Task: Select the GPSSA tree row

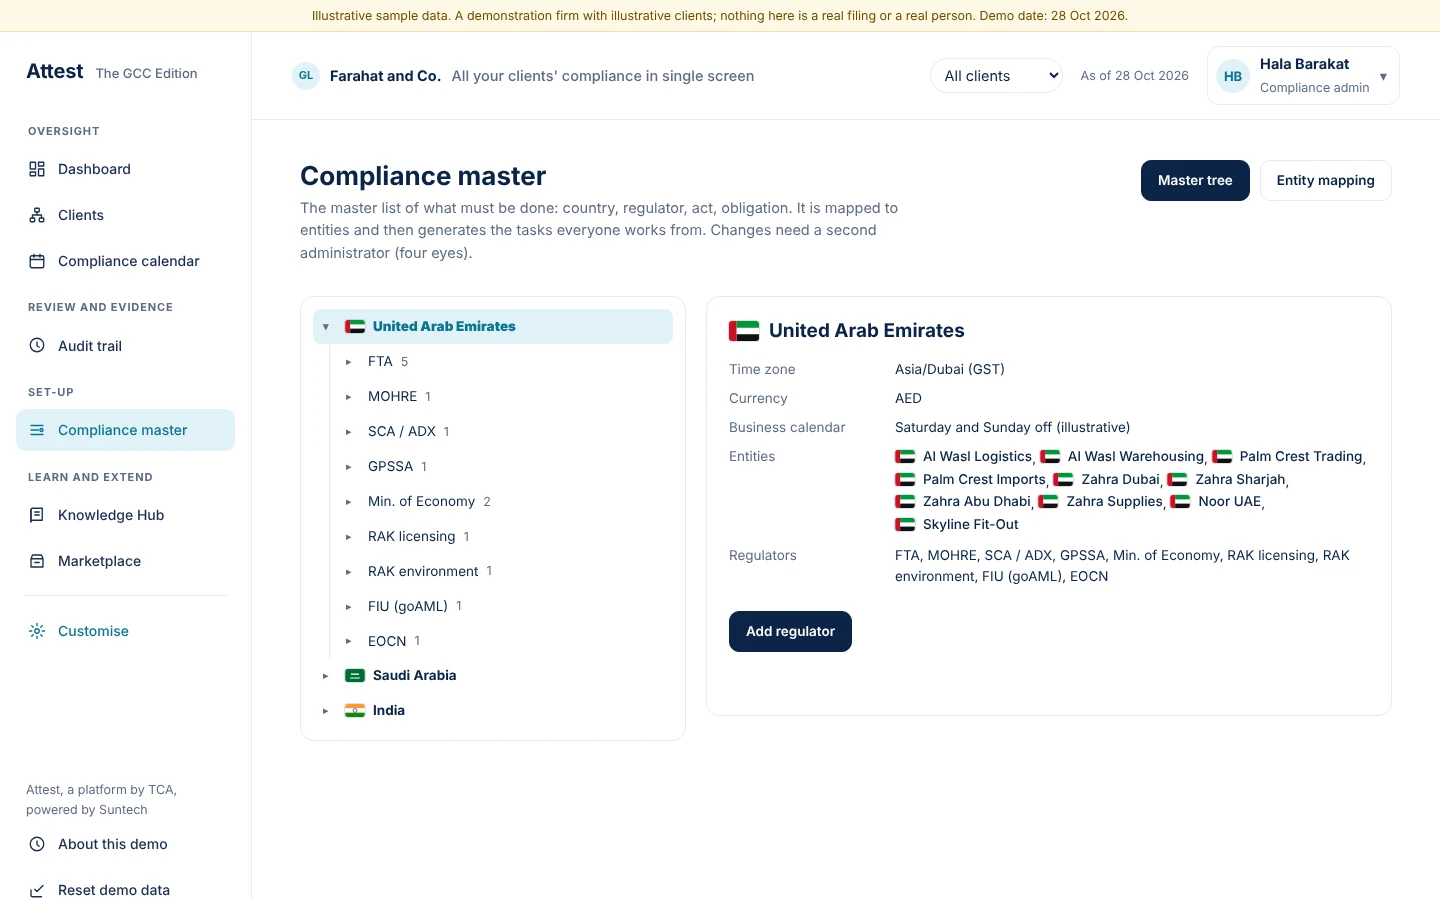Action: pos(504,467)
